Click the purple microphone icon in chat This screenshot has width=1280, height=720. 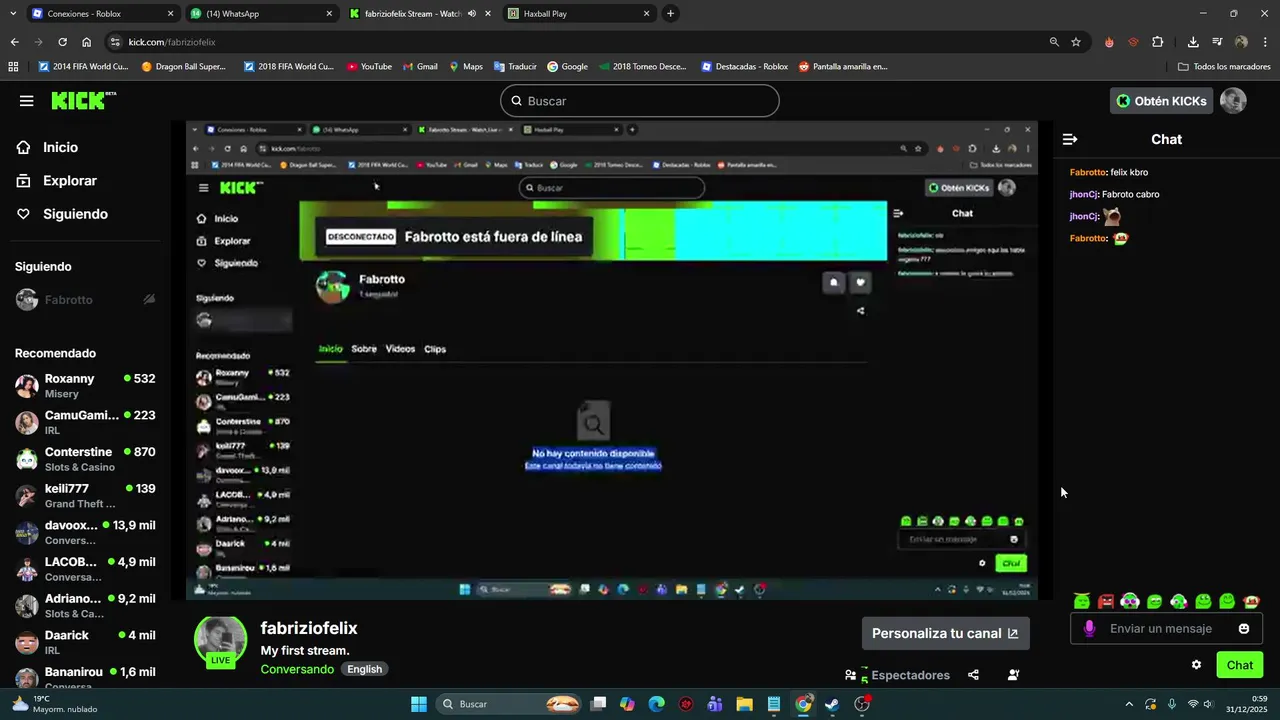click(x=1089, y=628)
